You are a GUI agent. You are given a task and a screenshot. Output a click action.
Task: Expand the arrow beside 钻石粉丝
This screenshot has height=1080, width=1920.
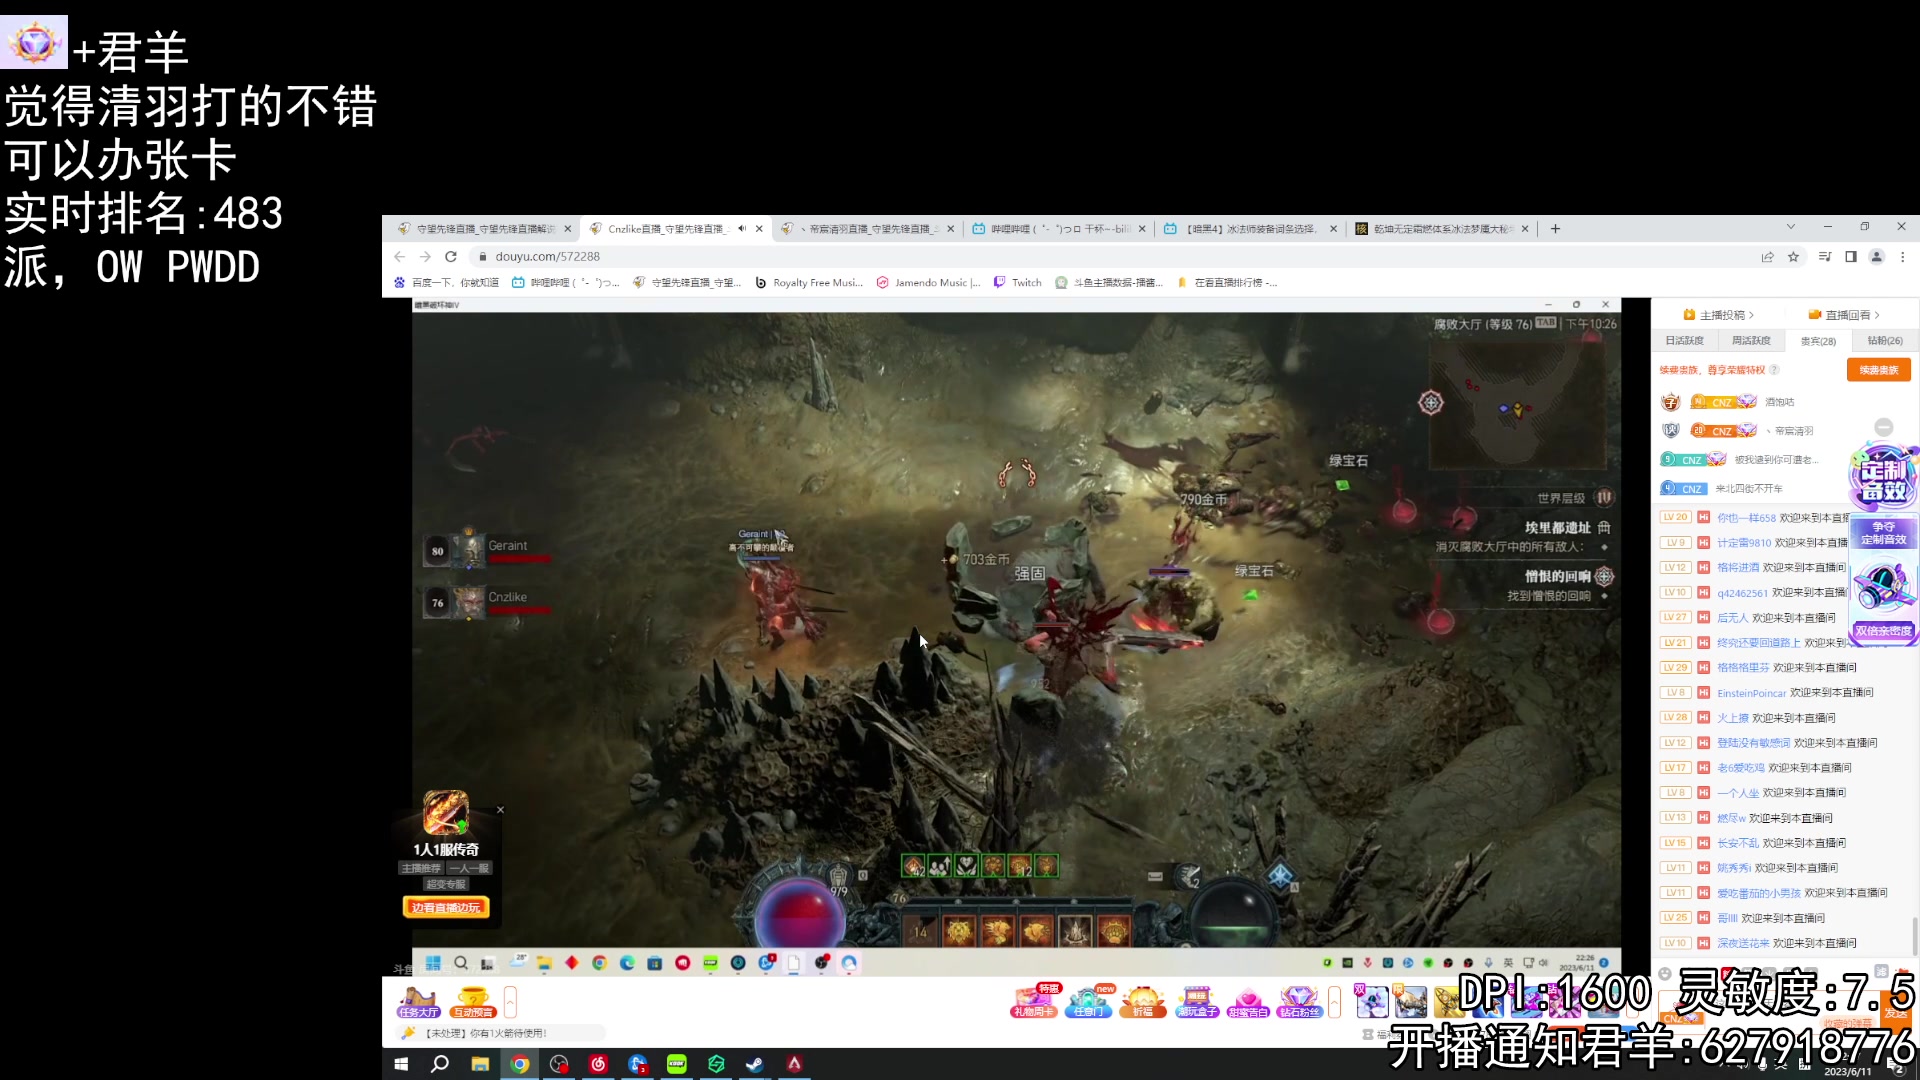(x=1334, y=1002)
